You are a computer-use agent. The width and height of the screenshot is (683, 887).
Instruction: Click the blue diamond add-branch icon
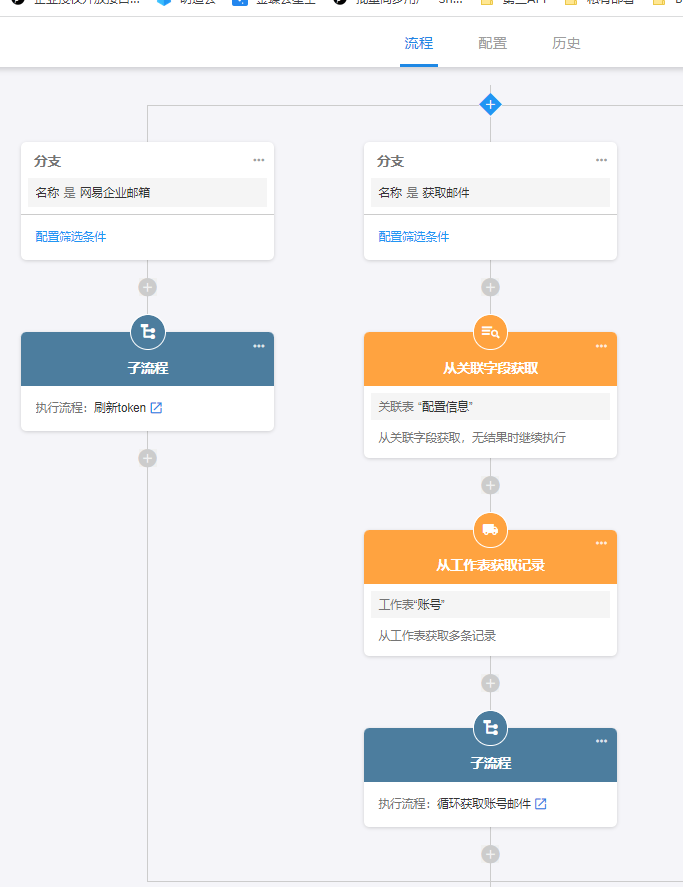coord(490,104)
